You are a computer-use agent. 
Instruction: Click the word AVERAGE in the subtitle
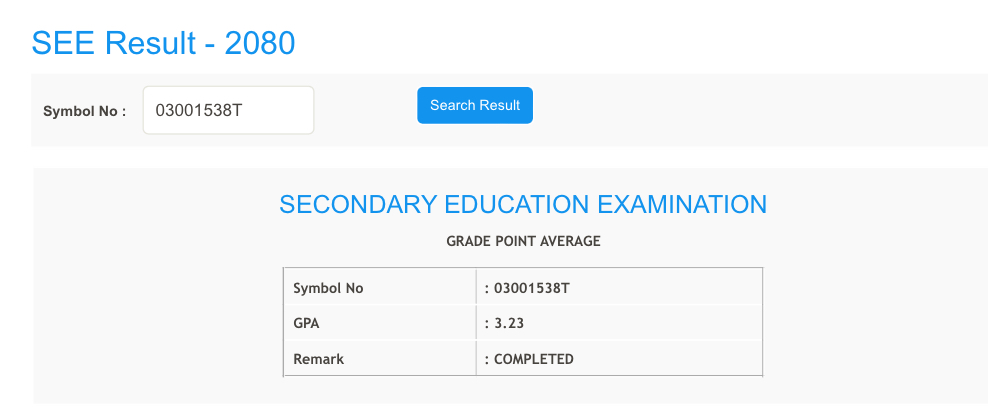coord(572,241)
